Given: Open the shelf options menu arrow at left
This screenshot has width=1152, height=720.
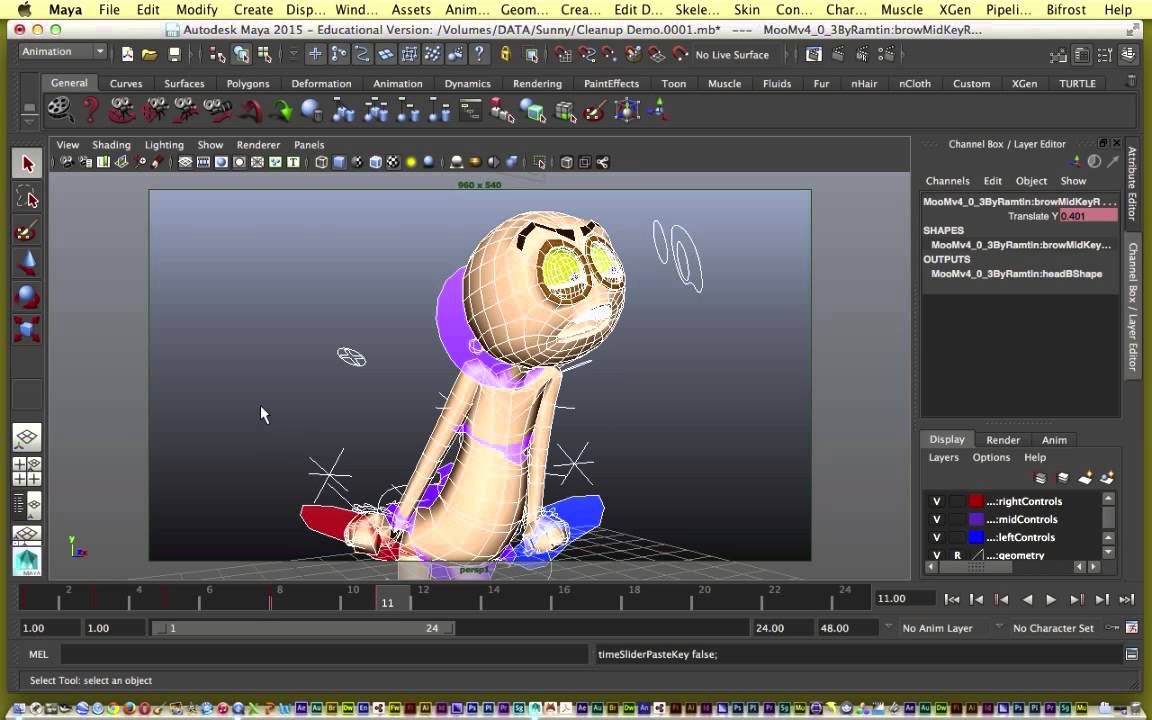Looking at the screenshot, I should click(29, 121).
